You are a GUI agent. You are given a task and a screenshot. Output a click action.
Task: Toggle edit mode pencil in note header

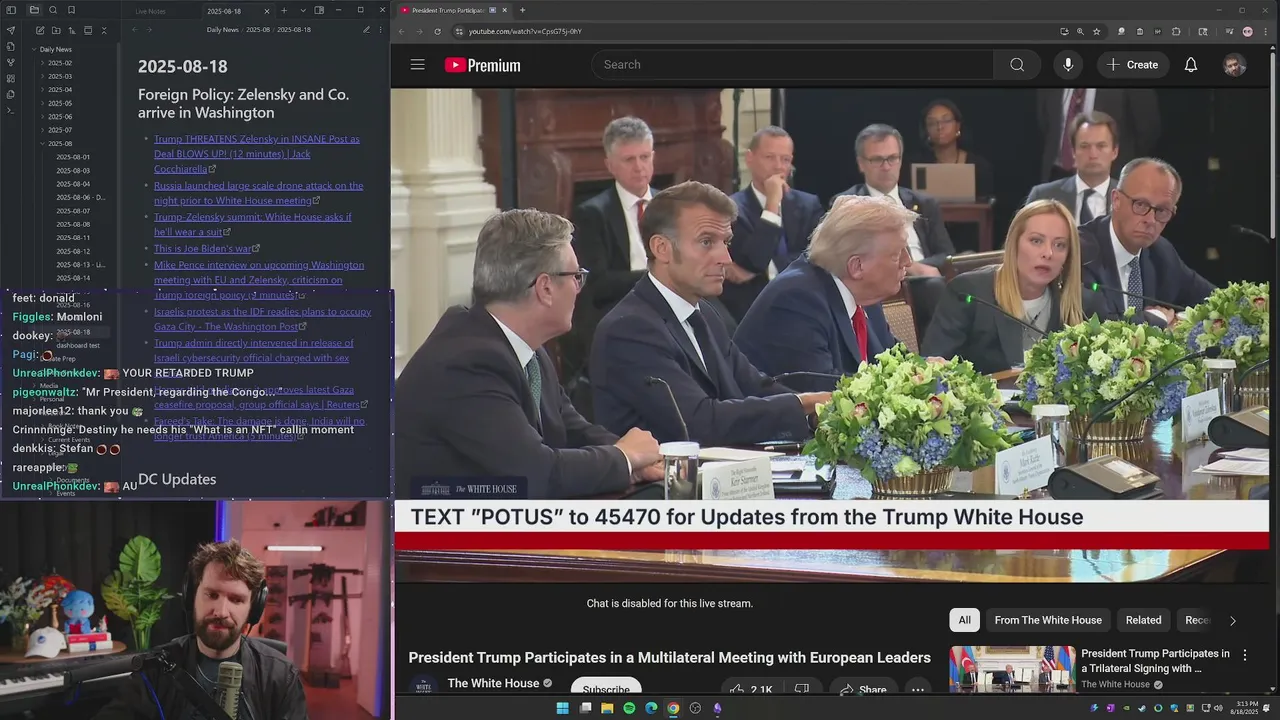[366, 30]
